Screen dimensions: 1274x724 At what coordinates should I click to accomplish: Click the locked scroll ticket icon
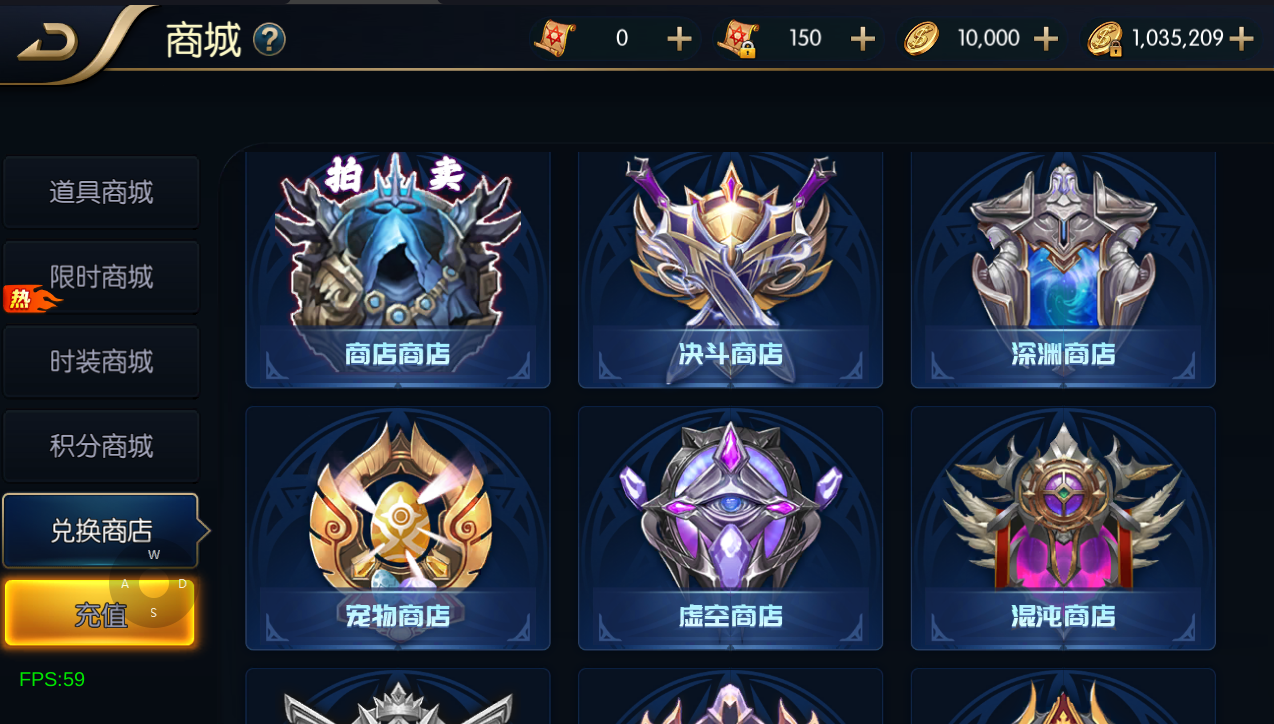(737, 39)
